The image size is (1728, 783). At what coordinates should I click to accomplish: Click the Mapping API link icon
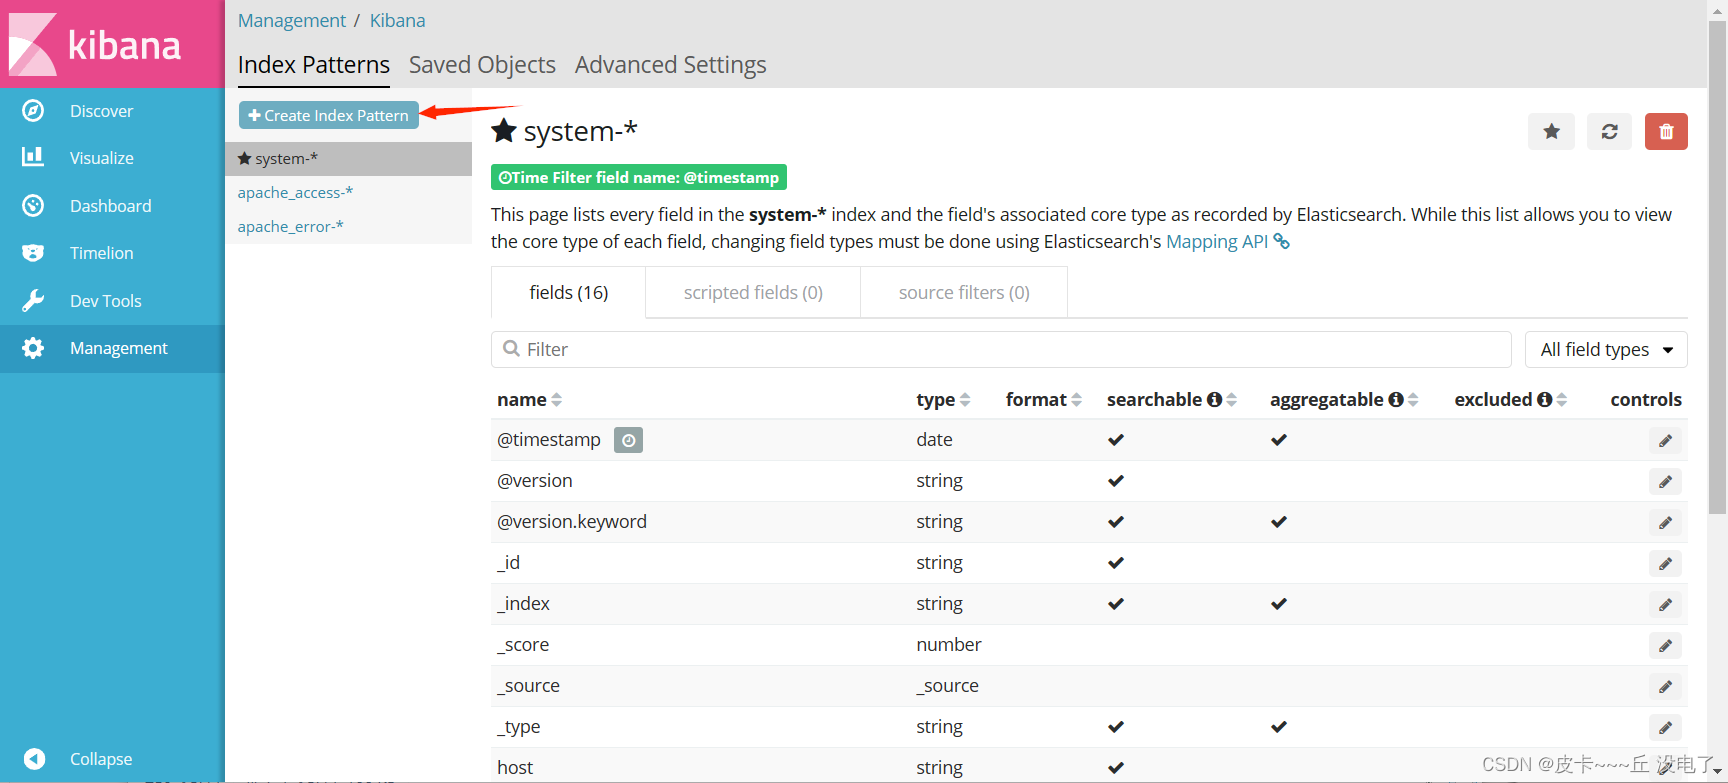[1281, 241]
